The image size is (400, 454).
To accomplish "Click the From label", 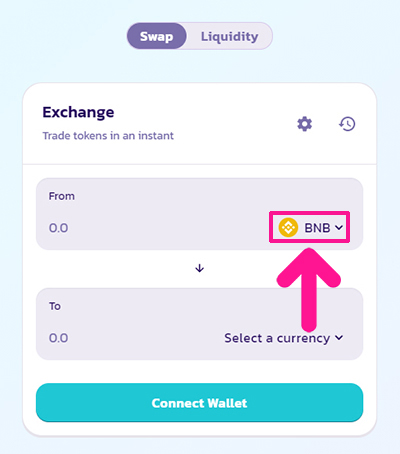I will (x=62, y=196).
